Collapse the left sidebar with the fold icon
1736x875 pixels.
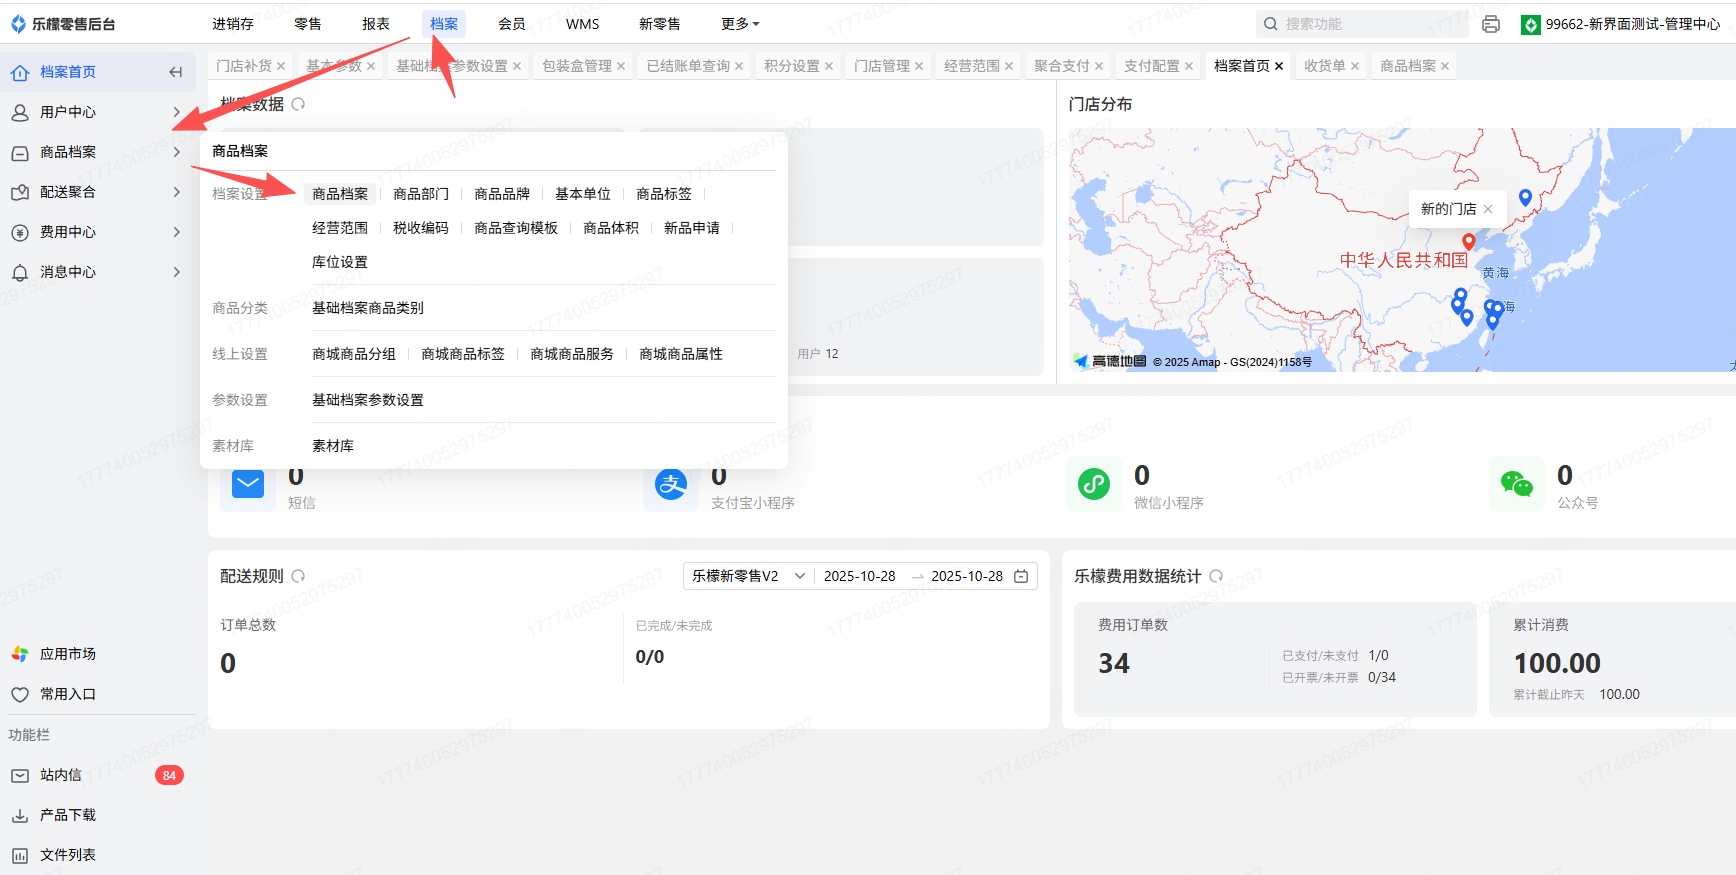[176, 72]
